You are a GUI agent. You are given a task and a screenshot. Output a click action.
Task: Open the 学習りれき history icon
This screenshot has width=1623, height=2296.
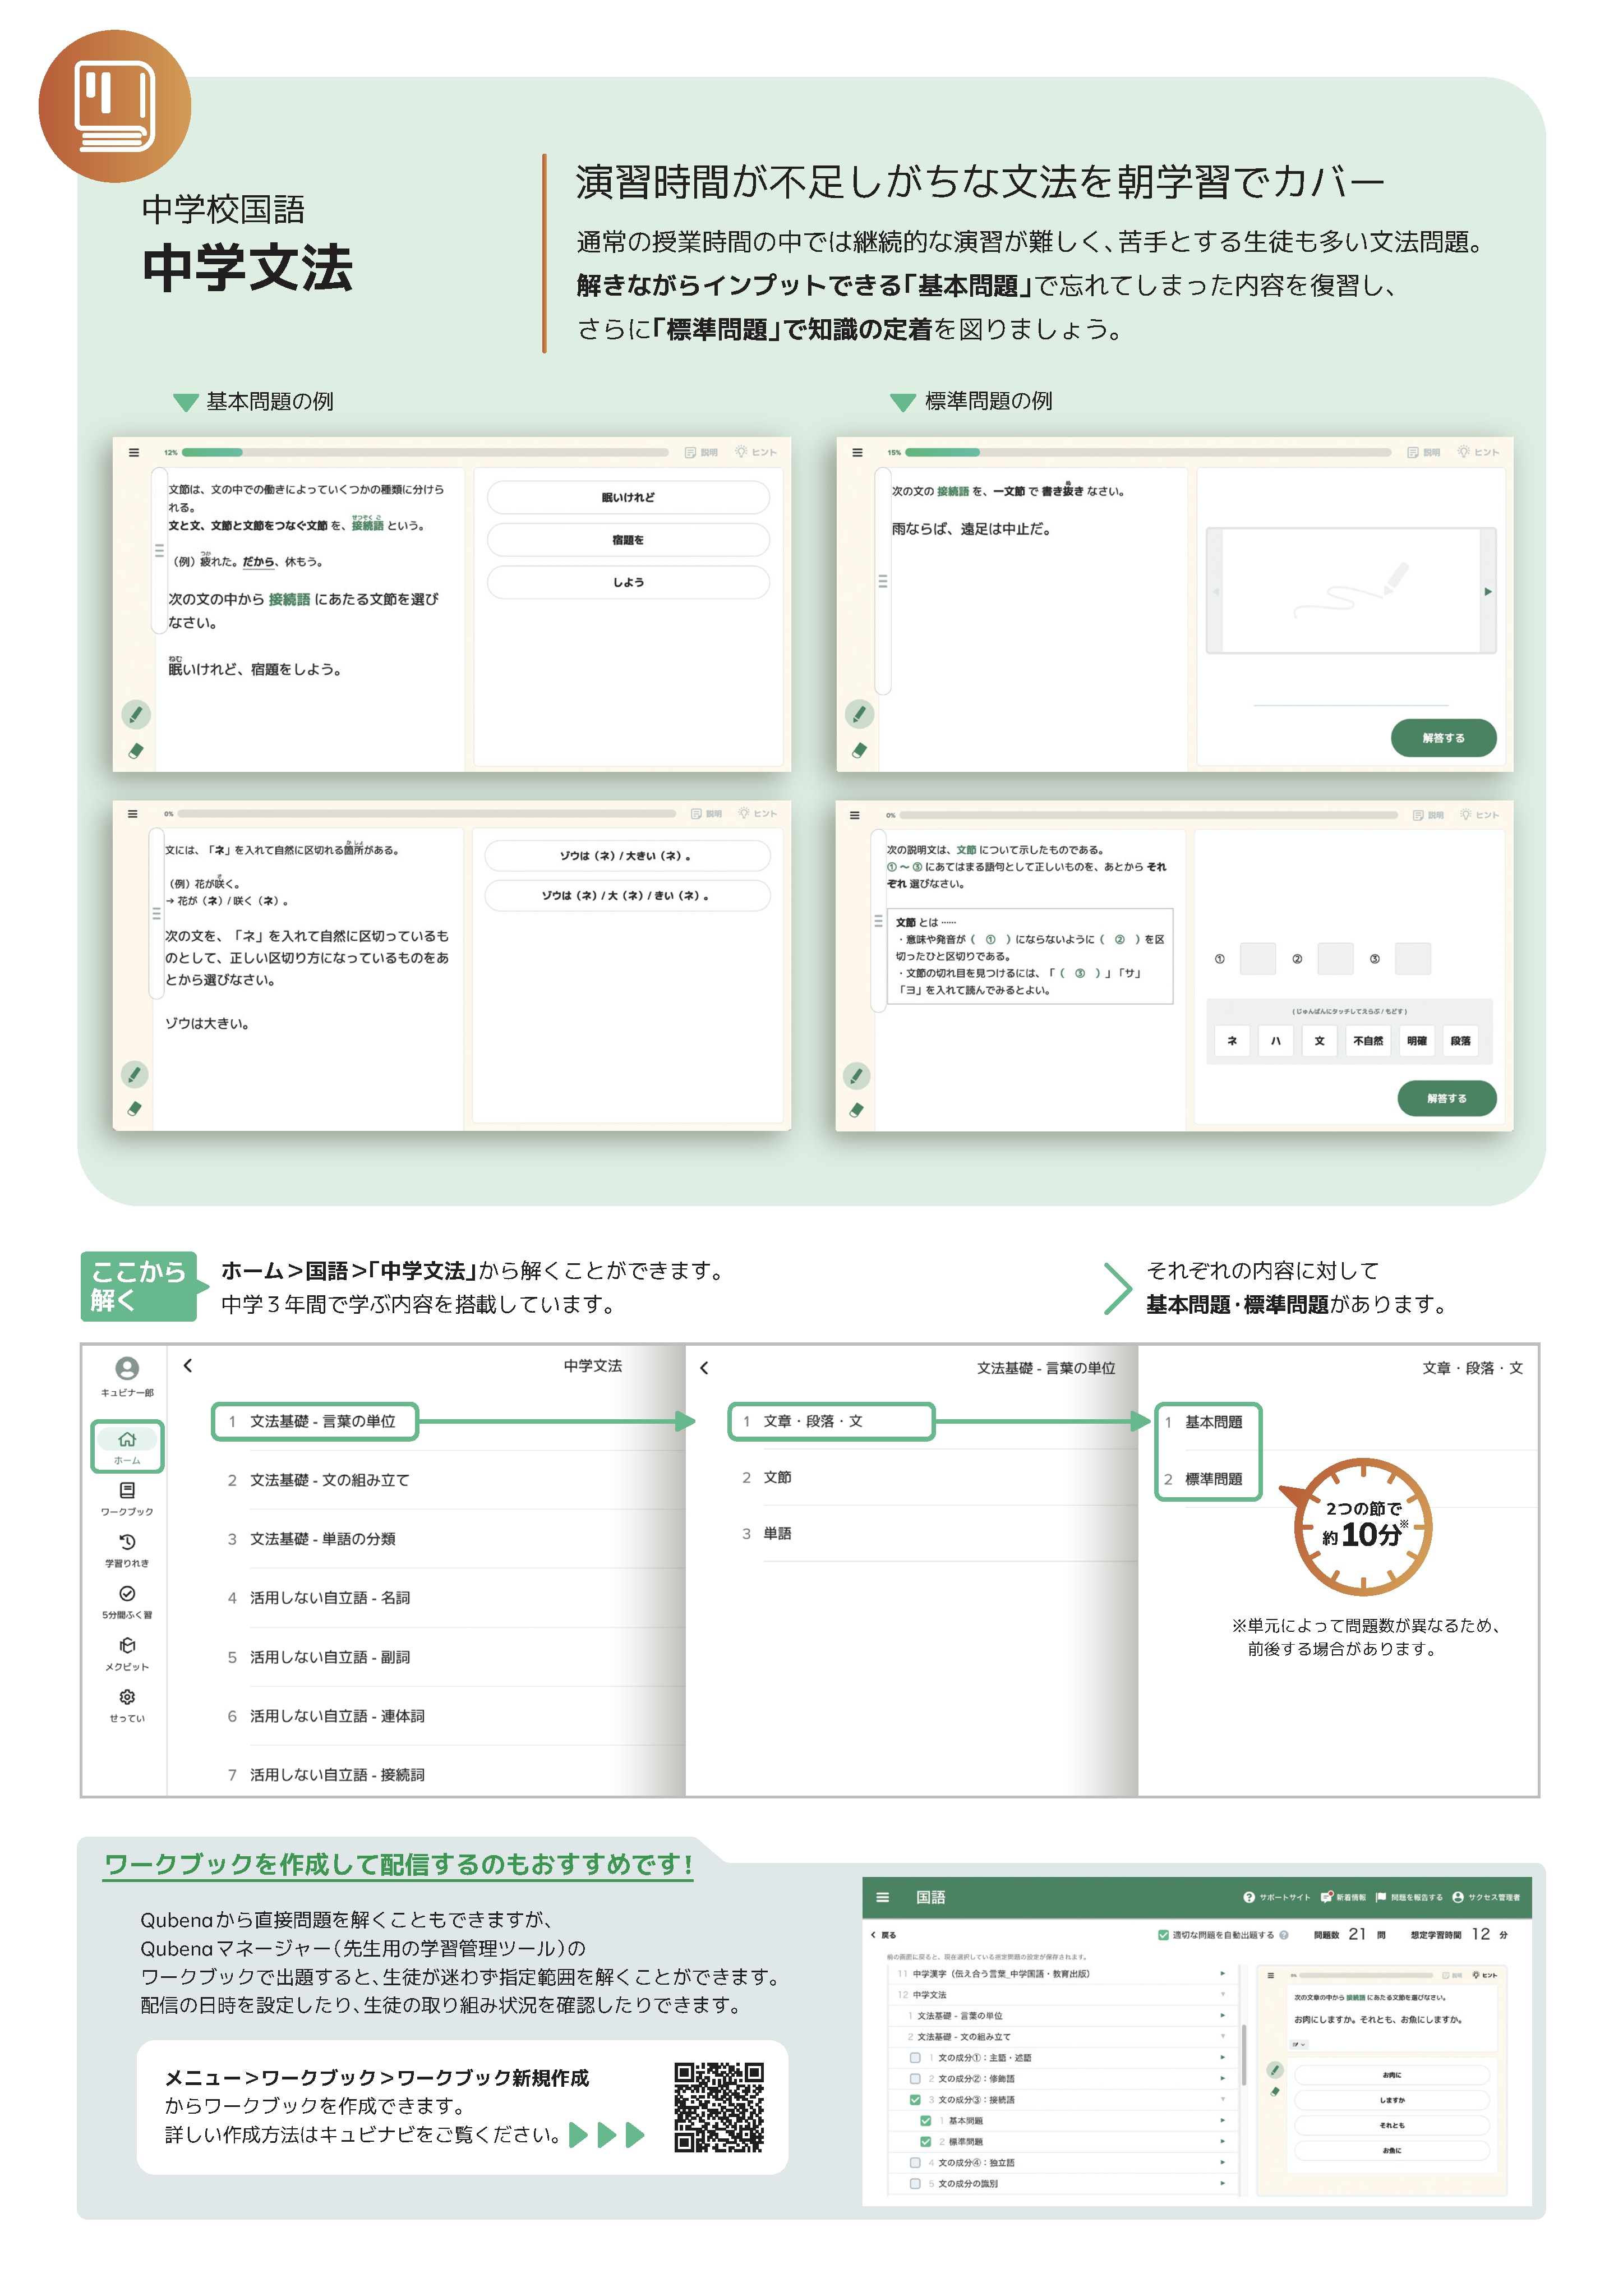pos(127,1542)
